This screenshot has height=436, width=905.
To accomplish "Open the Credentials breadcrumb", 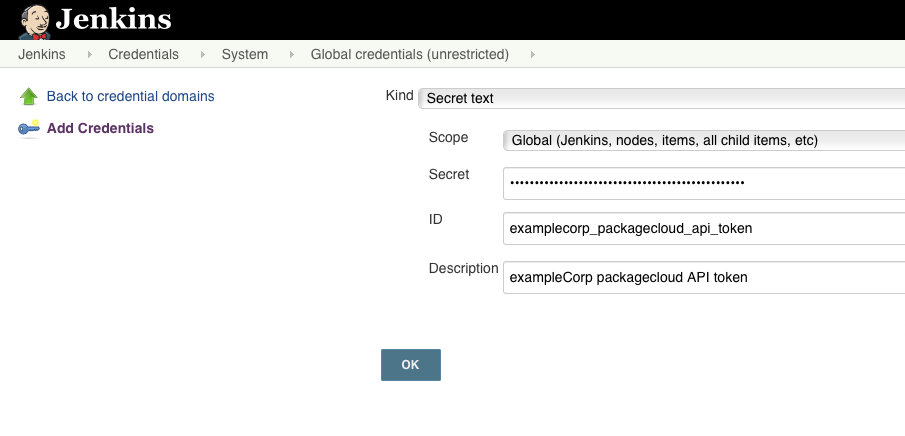I will coord(144,54).
